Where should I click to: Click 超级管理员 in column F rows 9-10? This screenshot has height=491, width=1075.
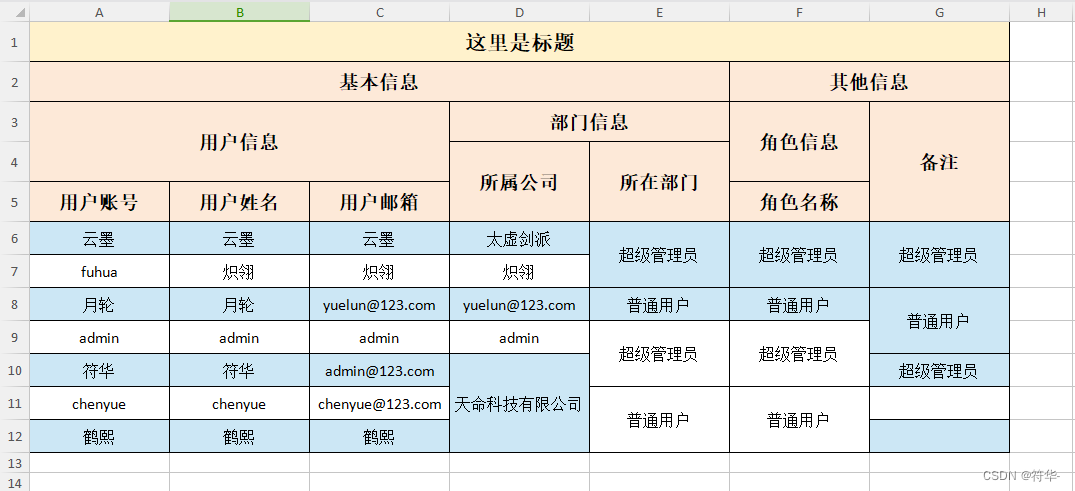point(799,354)
